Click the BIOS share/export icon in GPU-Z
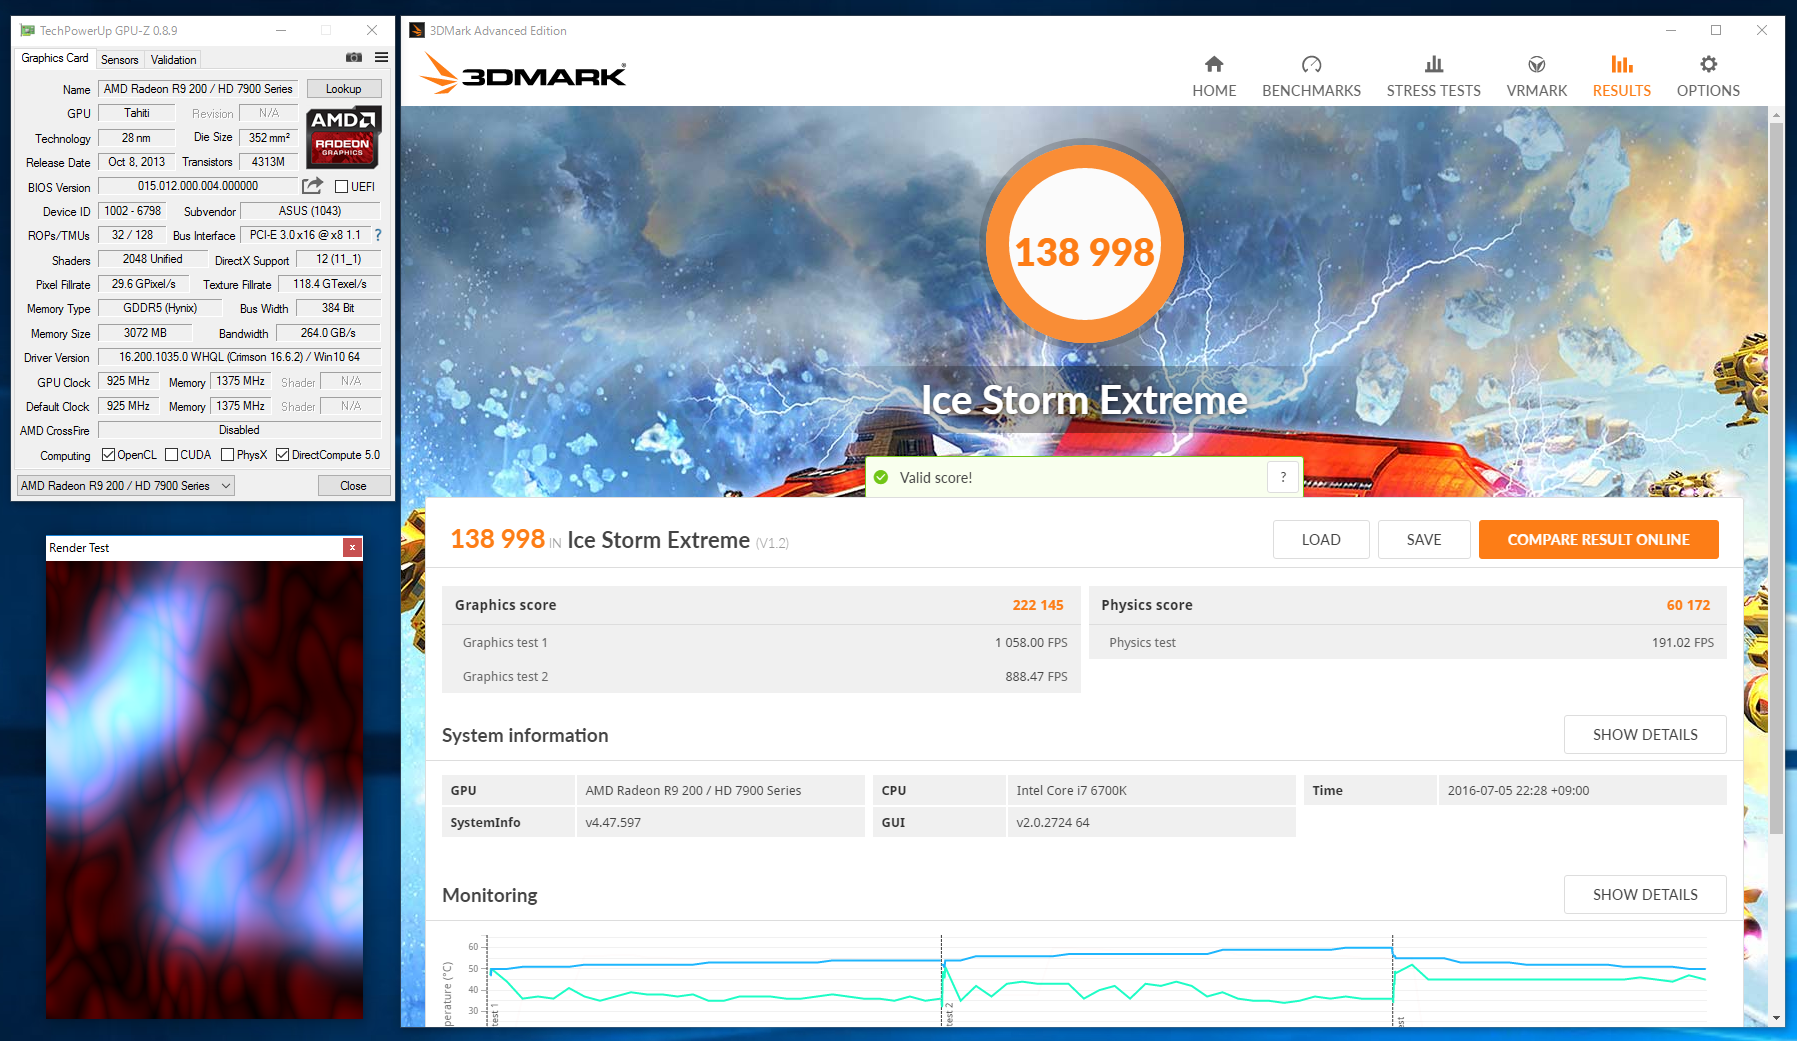 pyautogui.click(x=313, y=186)
